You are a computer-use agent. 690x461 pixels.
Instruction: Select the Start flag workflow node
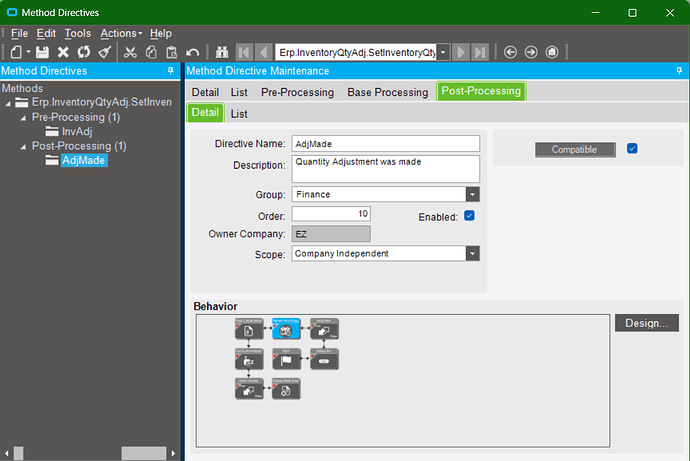pyautogui.click(x=286, y=359)
